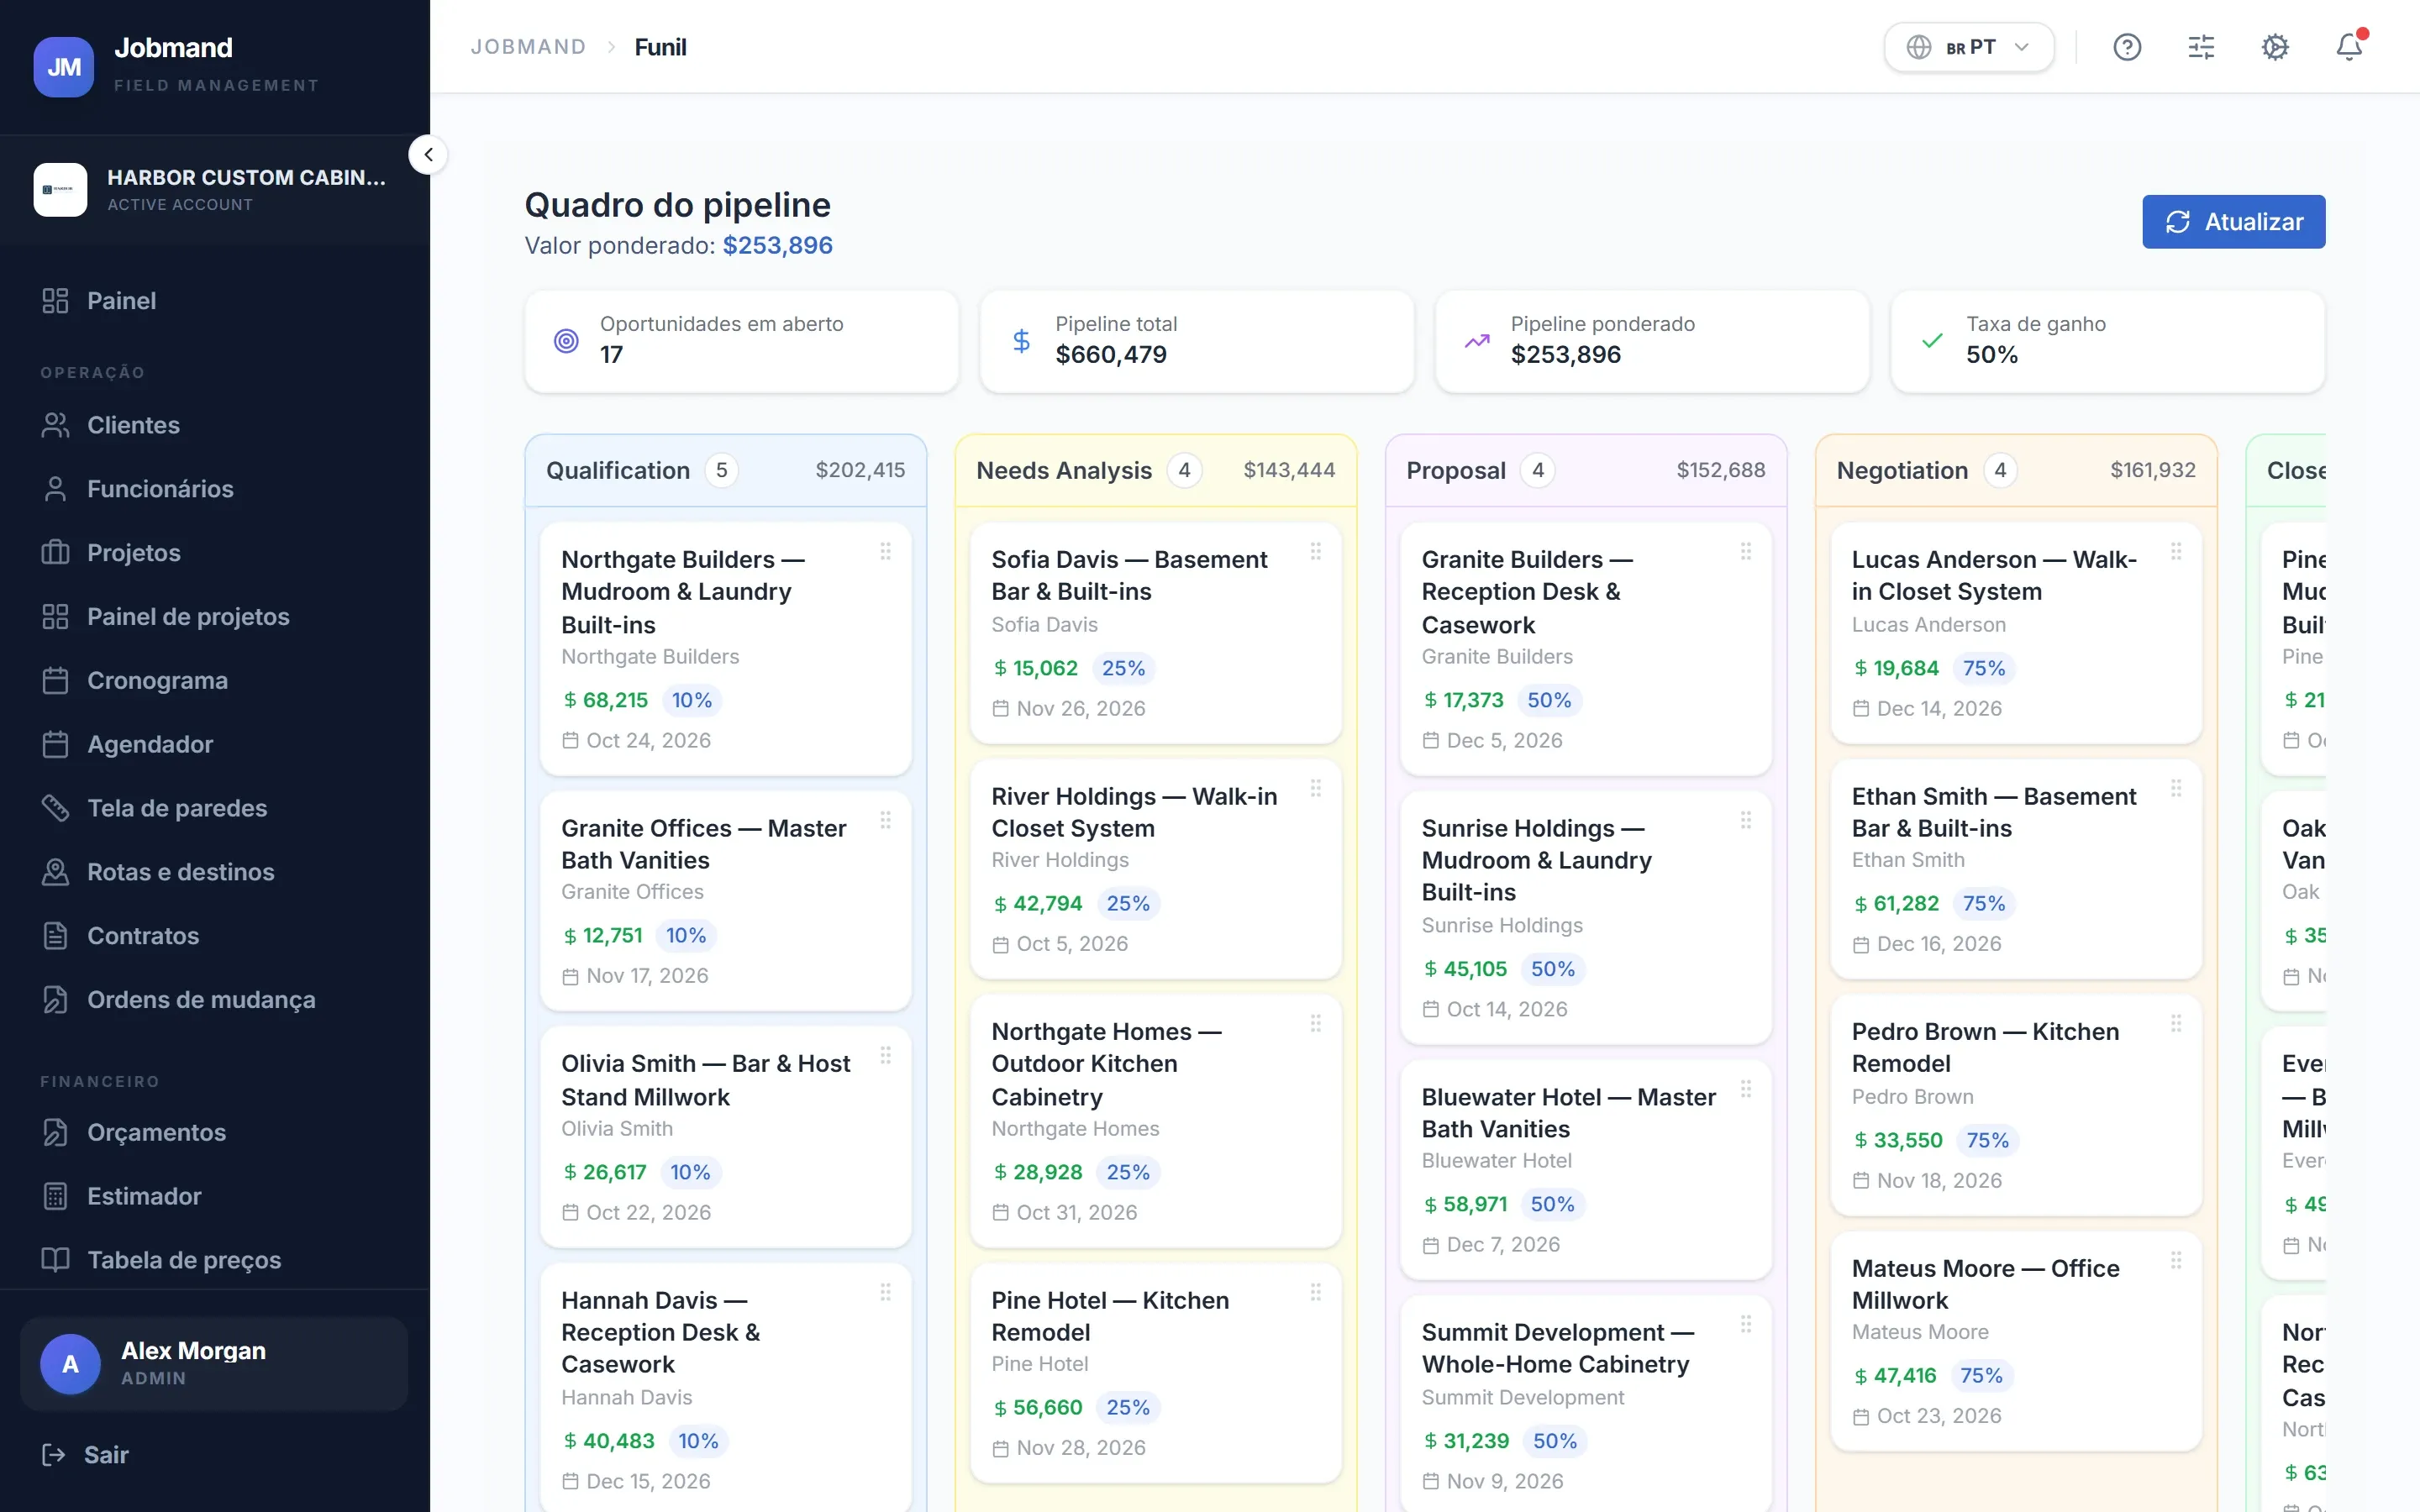This screenshot has width=2420, height=1512.
Task: Click the Sair logout icon
Action: point(53,1455)
